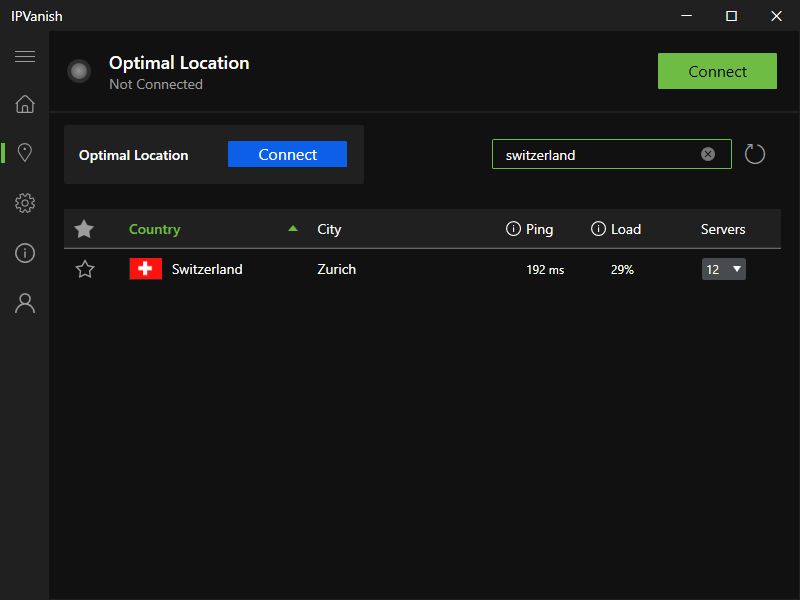Sort by favorites star column header

pyautogui.click(x=84, y=229)
